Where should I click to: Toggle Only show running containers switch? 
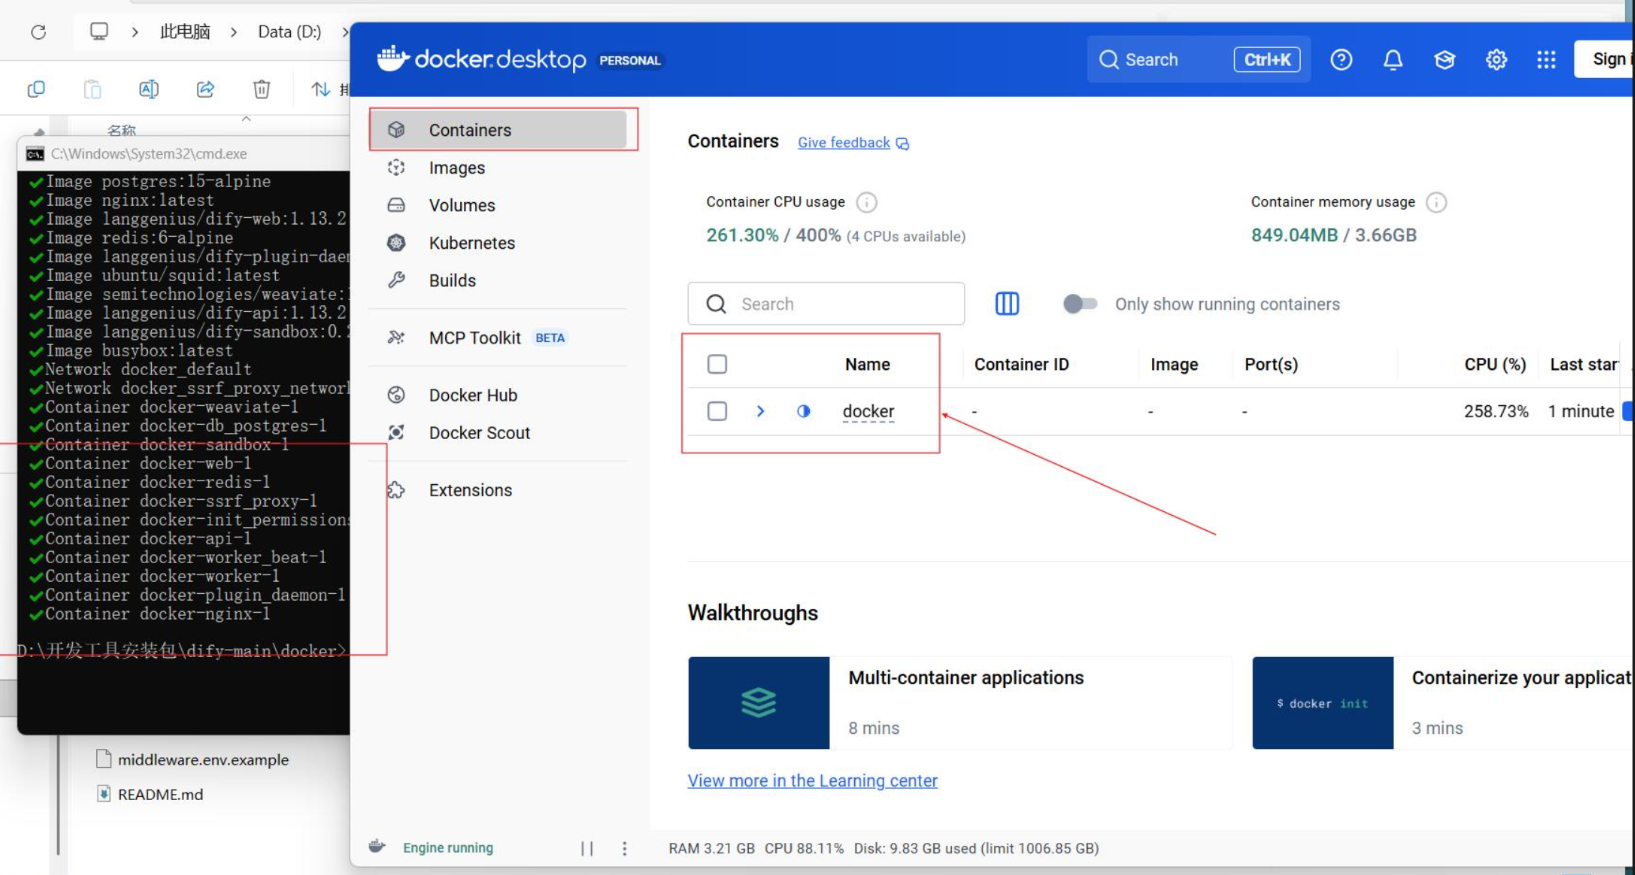tap(1080, 304)
